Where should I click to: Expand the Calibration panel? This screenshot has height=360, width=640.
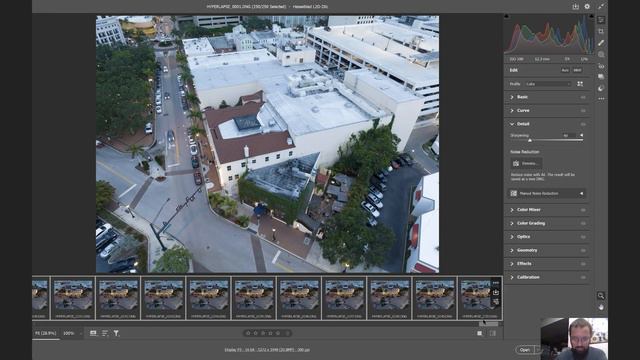(x=512, y=277)
